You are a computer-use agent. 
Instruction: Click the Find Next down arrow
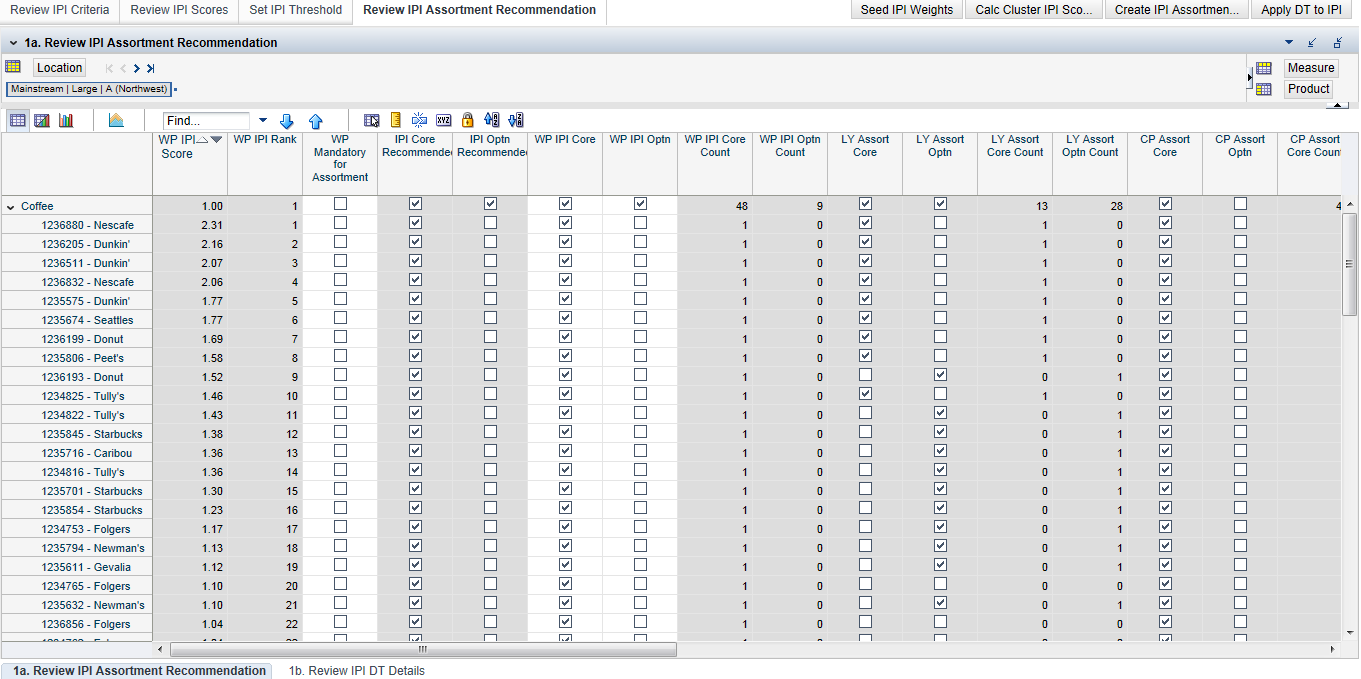[x=286, y=121]
